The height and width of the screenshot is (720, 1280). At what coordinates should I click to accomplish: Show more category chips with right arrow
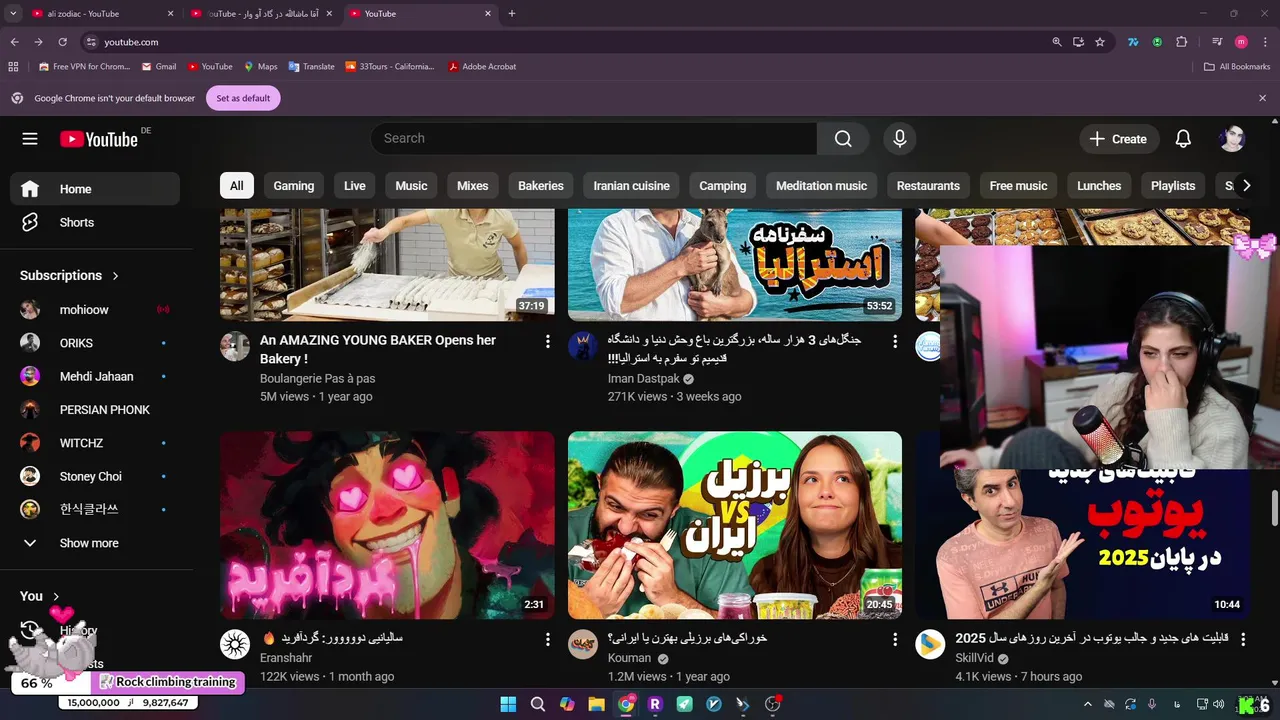[x=1246, y=186]
